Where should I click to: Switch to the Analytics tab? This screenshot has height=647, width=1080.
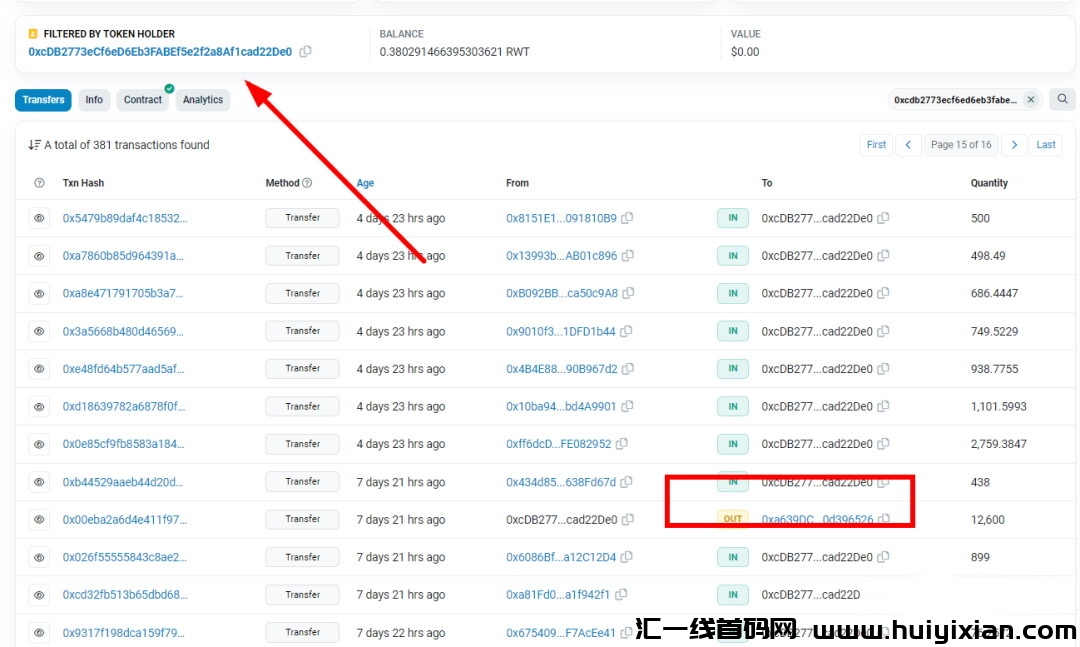(x=203, y=100)
